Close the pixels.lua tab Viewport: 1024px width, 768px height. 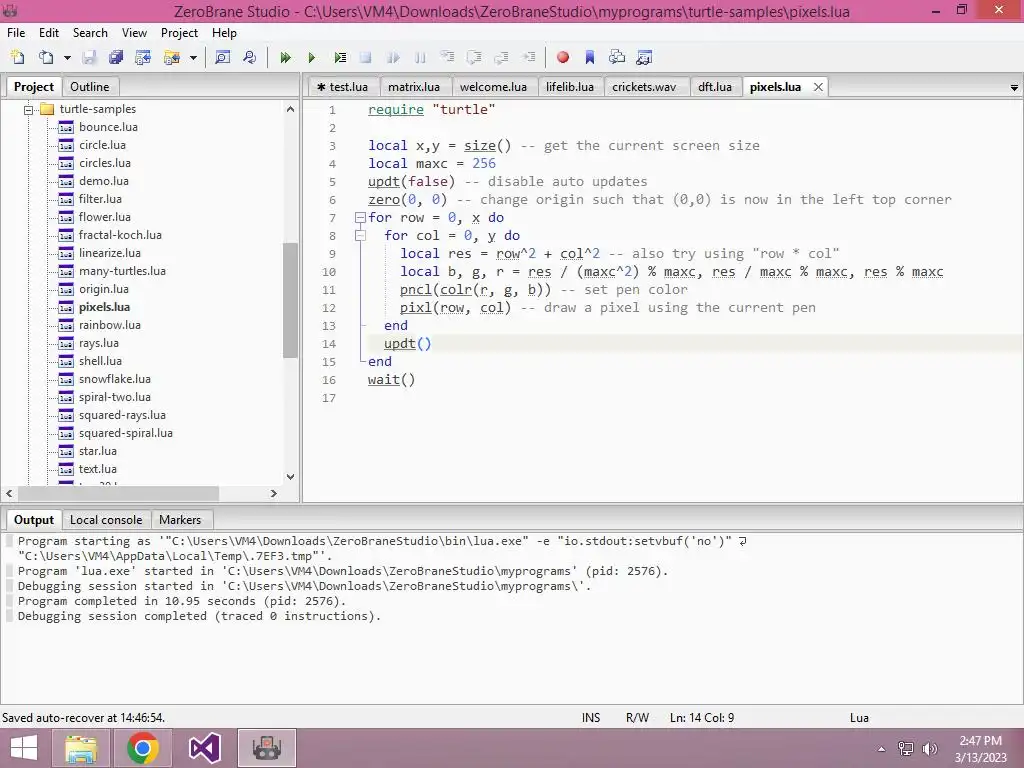coord(818,87)
